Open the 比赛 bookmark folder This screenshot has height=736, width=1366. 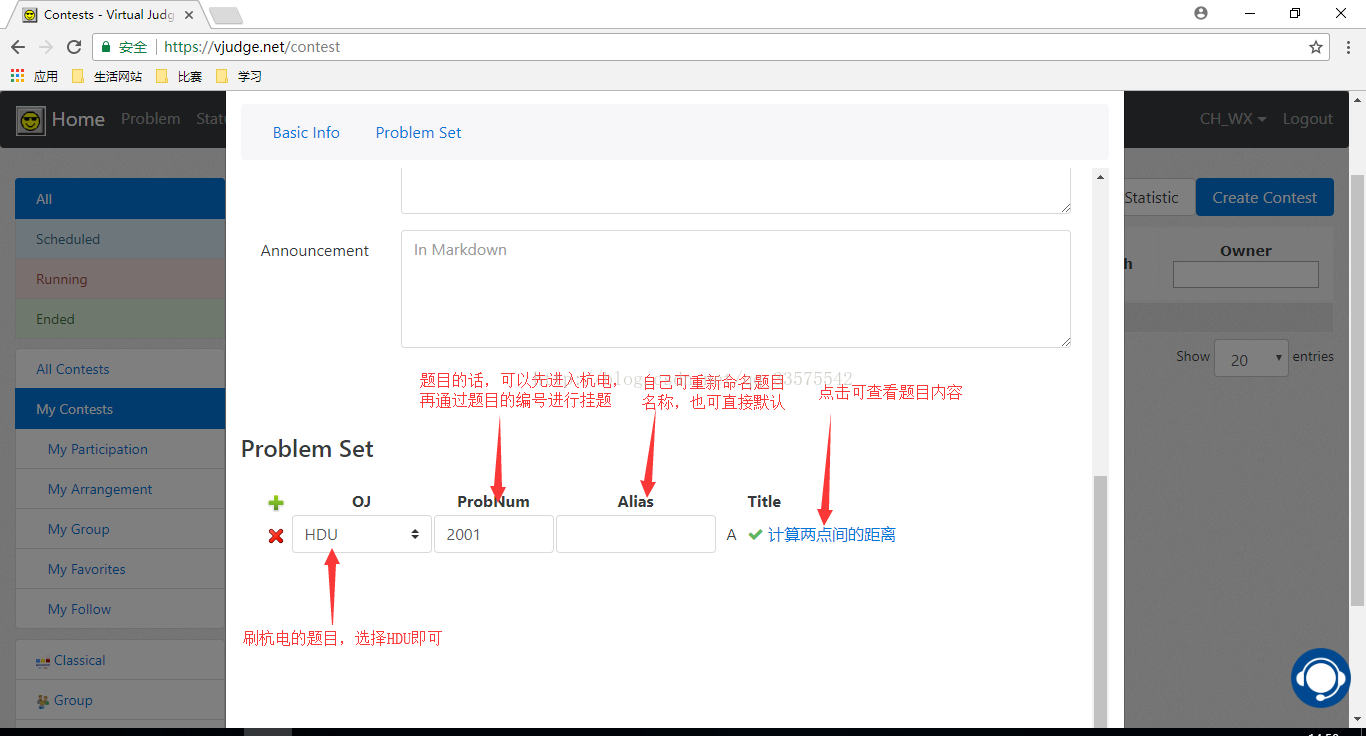click(179, 76)
